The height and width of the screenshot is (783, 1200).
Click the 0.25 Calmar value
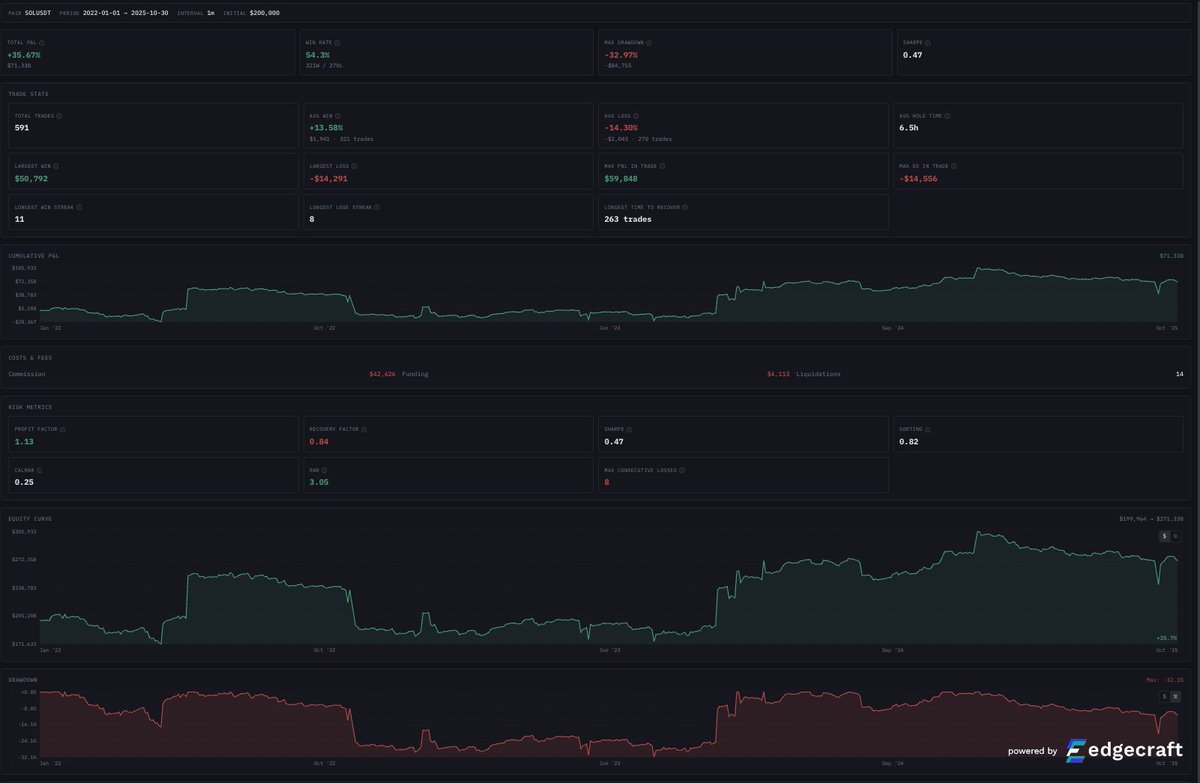(24, 482)
